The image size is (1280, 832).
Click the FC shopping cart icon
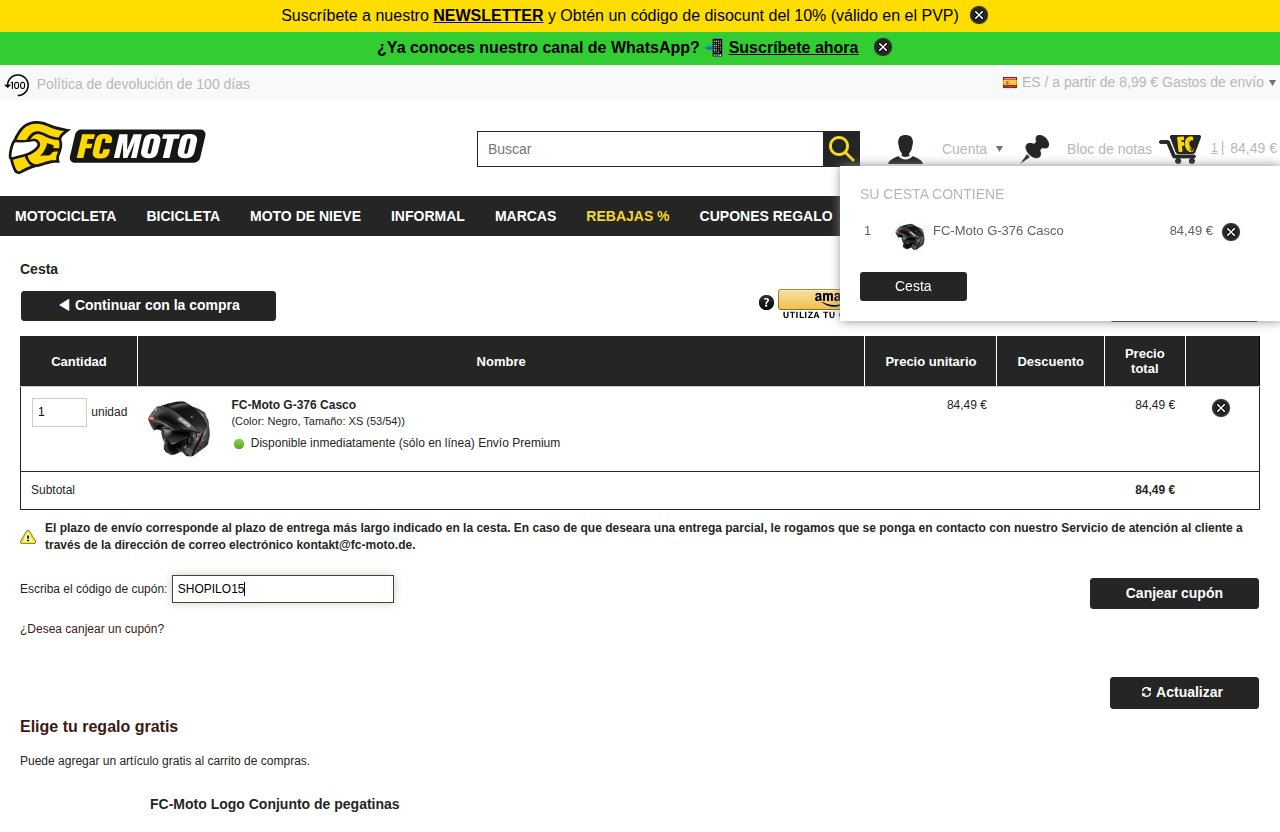pyautogui.click(x=1181, y=149)
